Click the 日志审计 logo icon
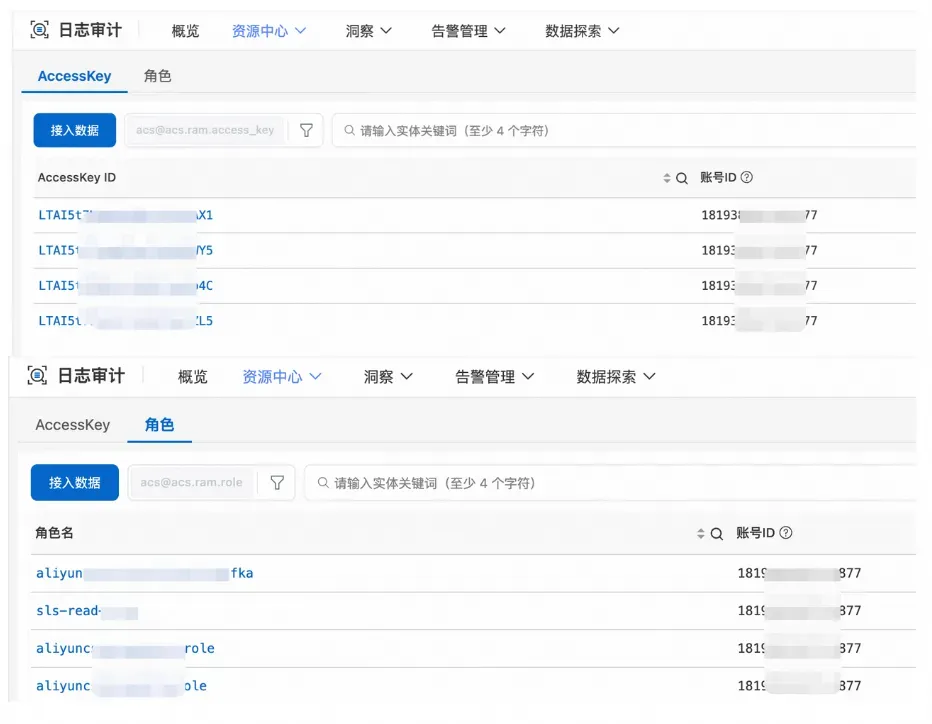Viewport: 932px width, 724px height. pyautogui.click(x=40, y=30)
